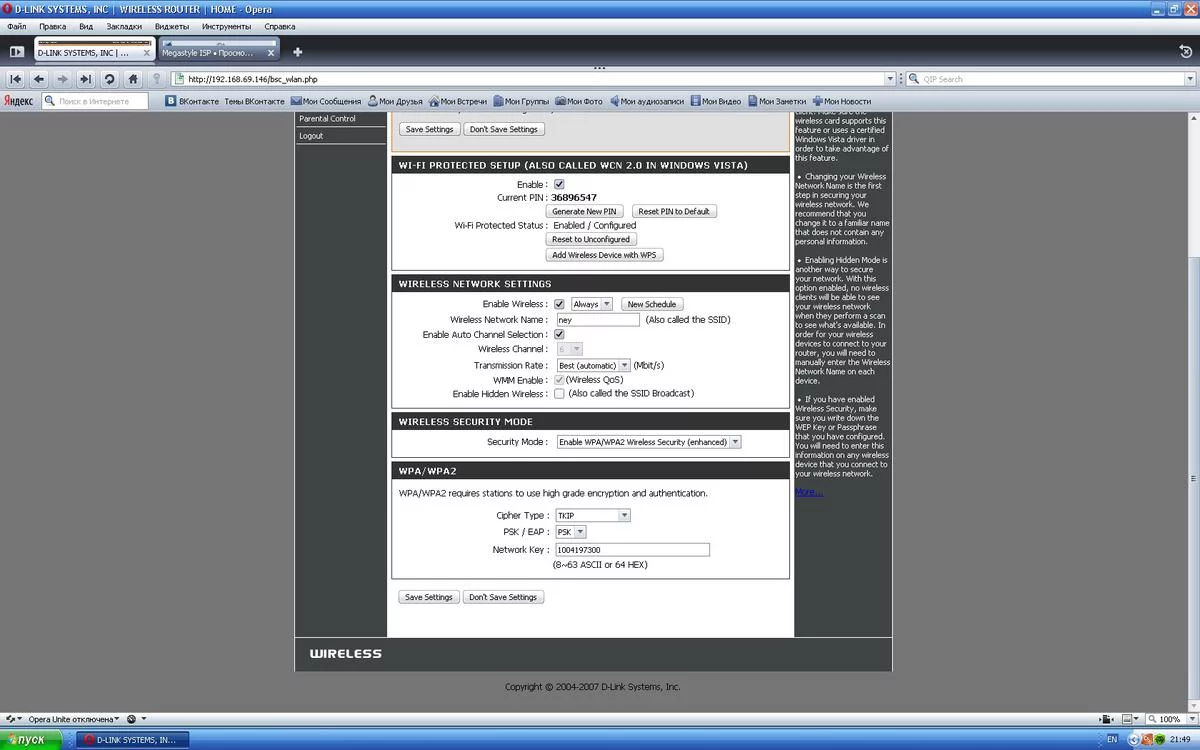This screenshot has width=1200, height=750.
Task: Click the QIP Search field
Action: (1052, 79)
